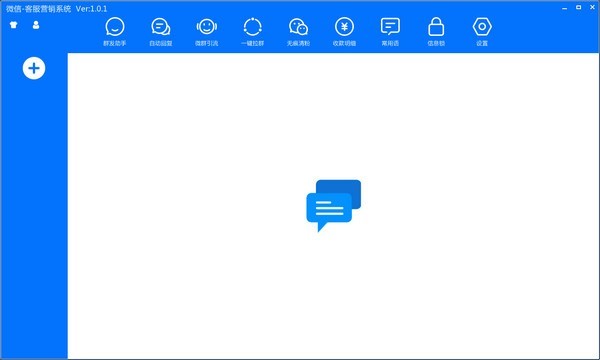This screenshot has height=360, width=600.
Task: Close the 客服营销系统 window
Action: click(592, 7)
